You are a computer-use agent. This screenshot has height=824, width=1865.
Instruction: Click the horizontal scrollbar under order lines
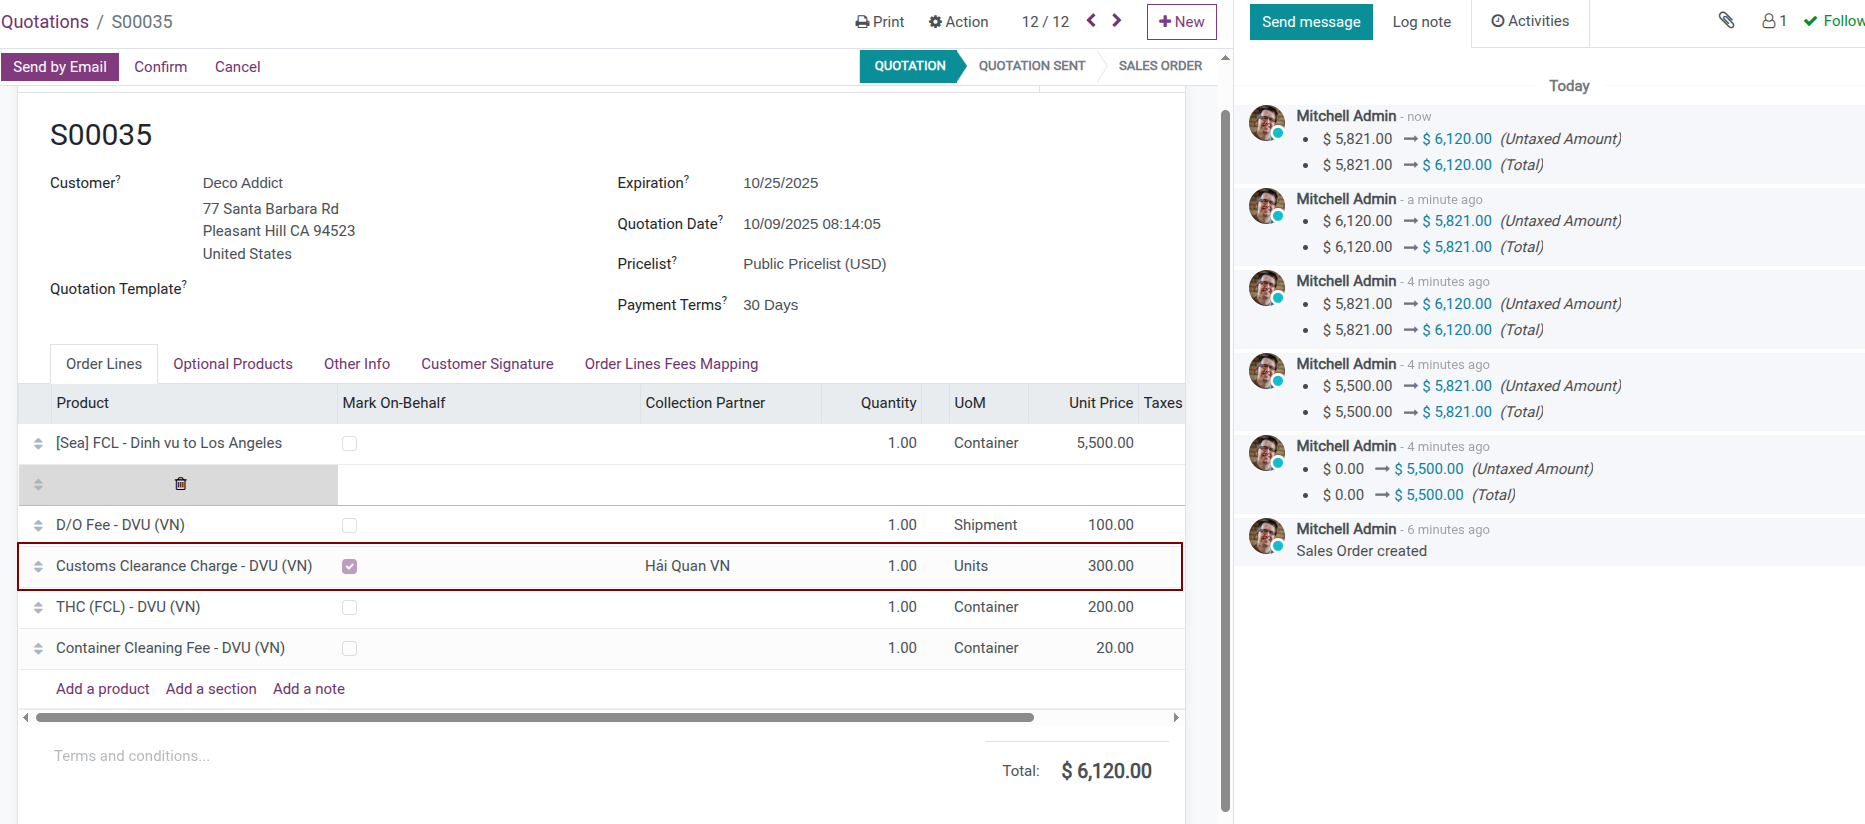[534, 717]
